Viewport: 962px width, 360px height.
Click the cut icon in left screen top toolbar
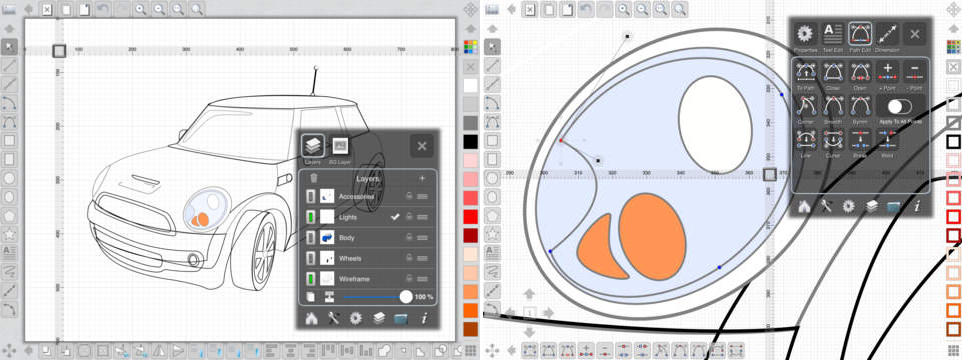point(47,9)
